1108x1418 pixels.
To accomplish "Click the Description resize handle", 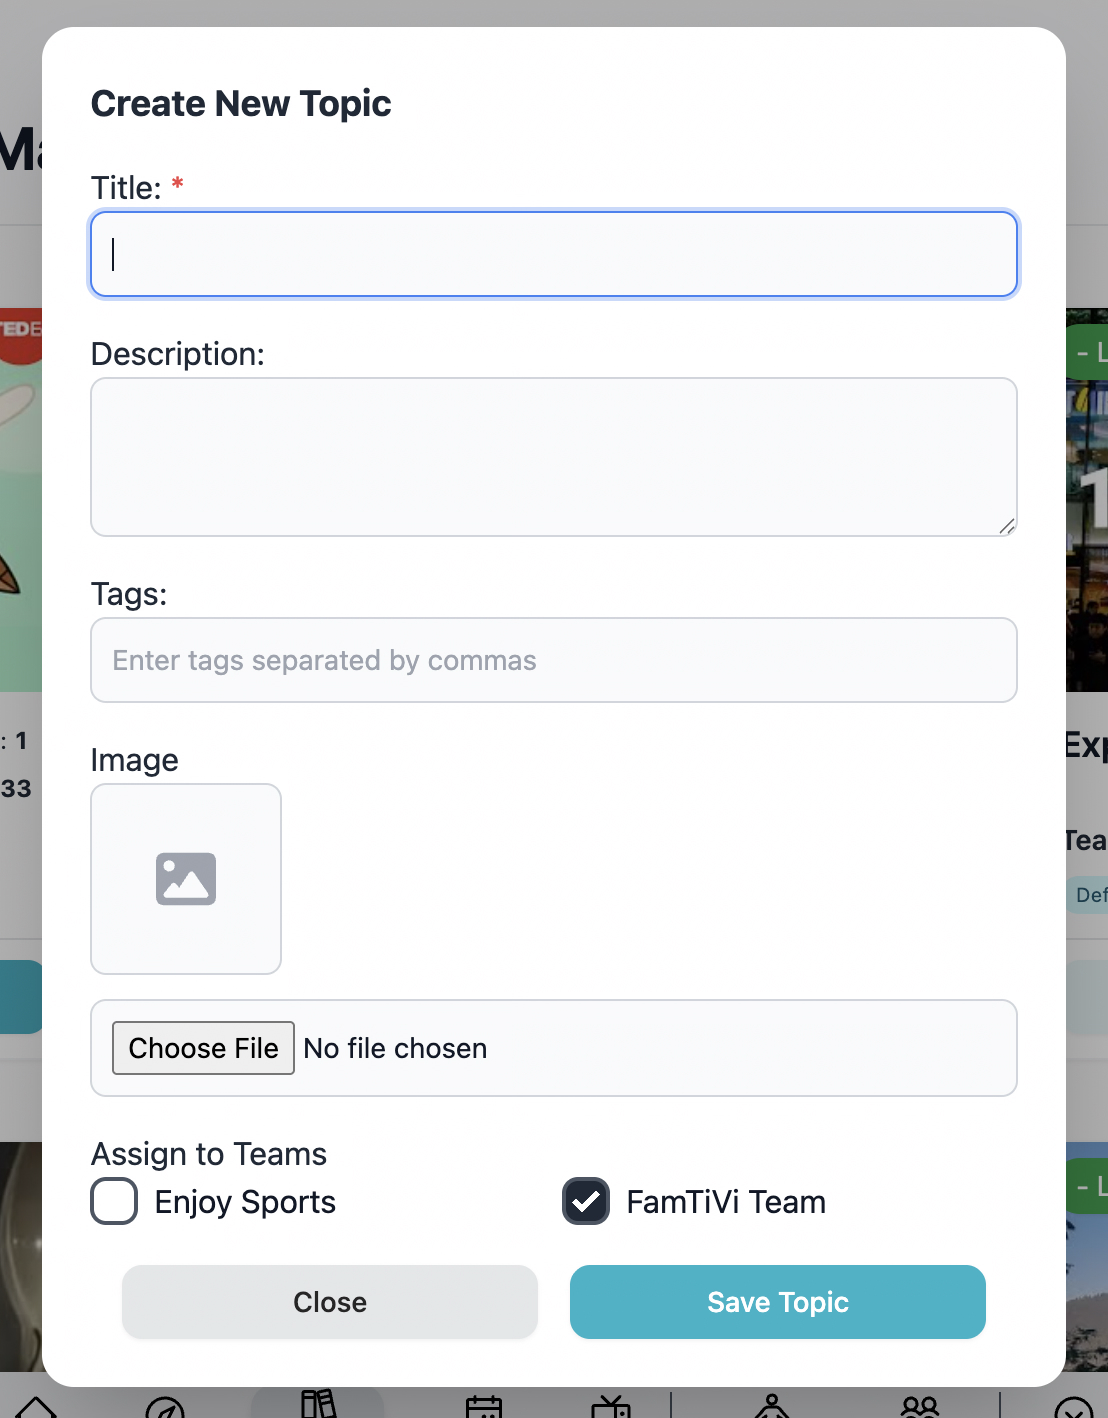I will pos(1006,526).
